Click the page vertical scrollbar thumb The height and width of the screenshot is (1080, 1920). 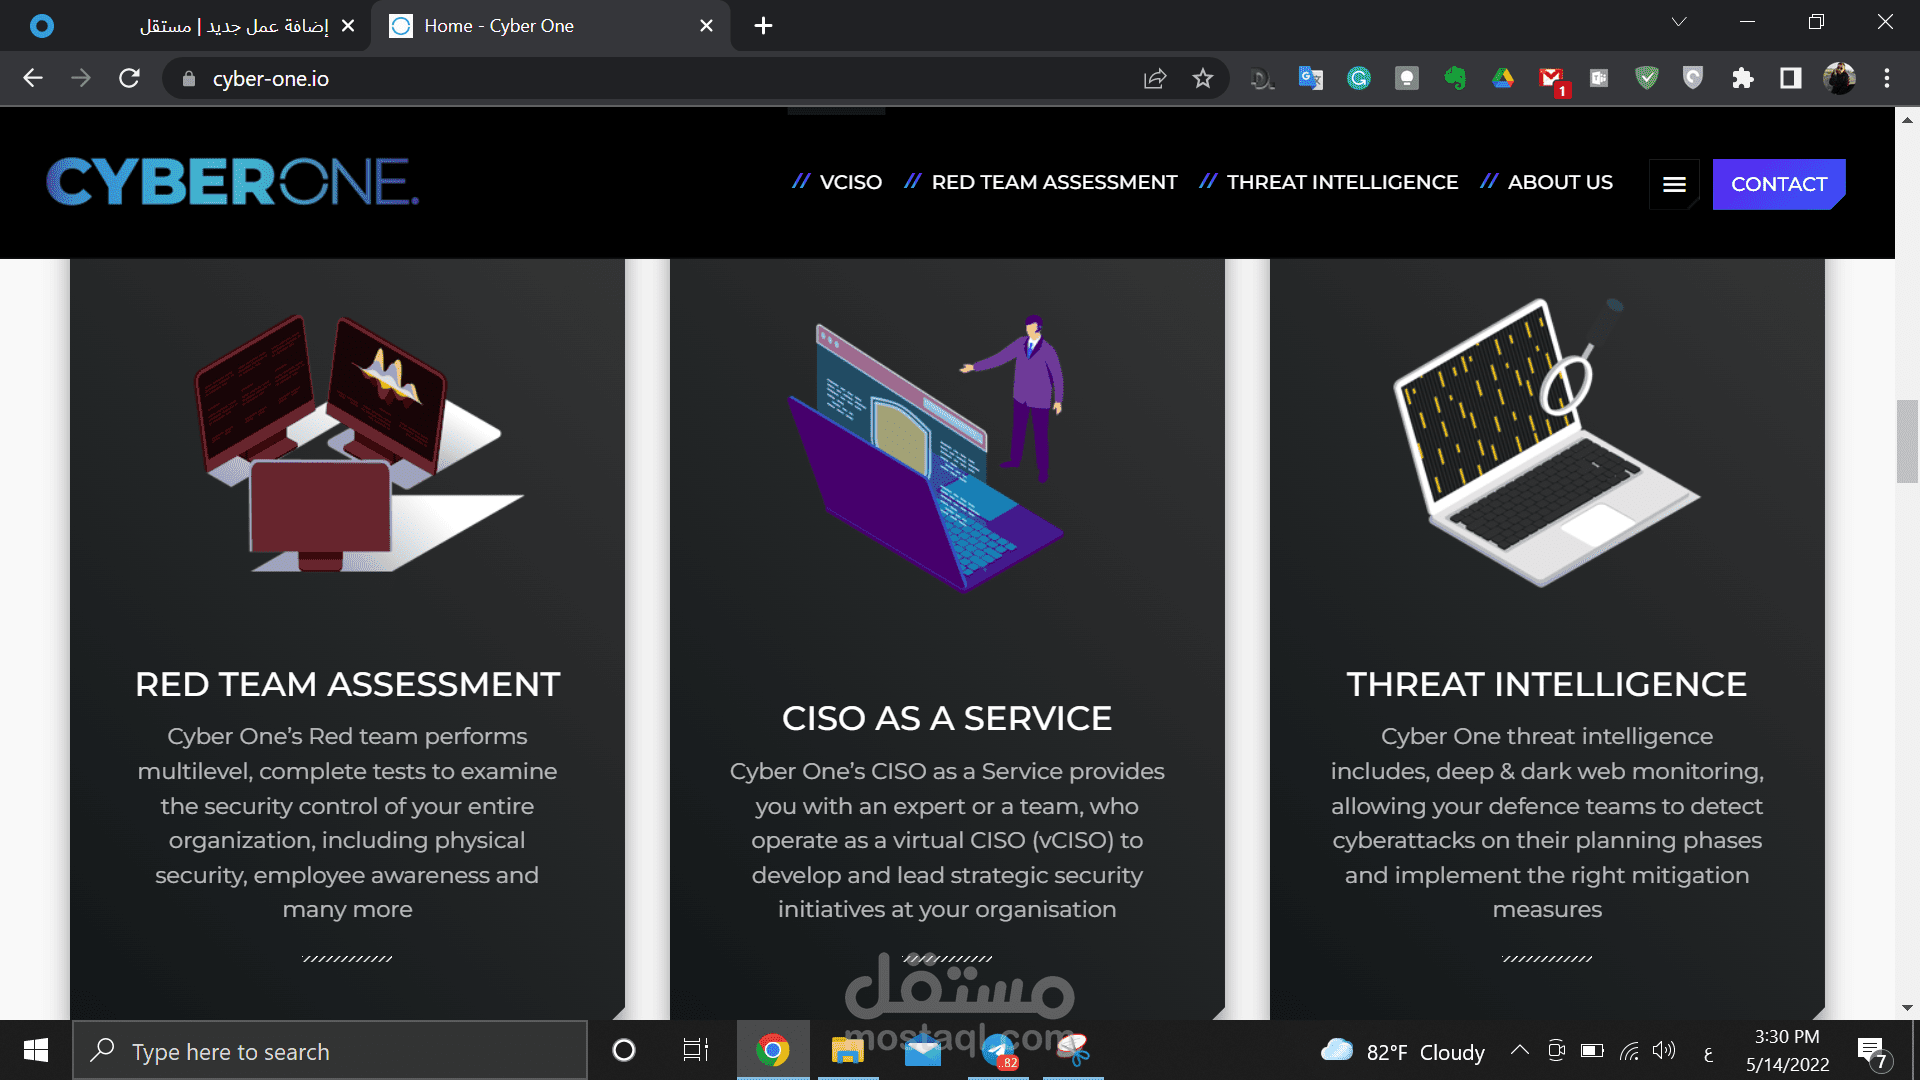point(1907,440)
